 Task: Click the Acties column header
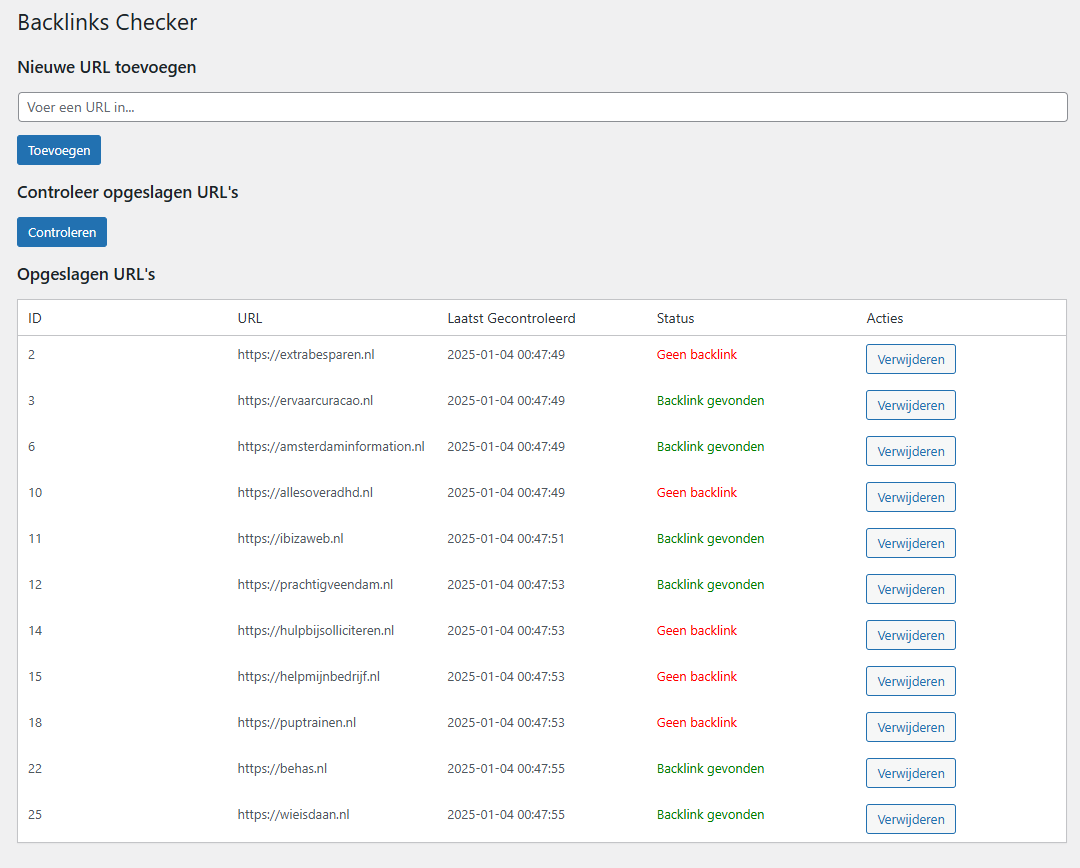884,318
